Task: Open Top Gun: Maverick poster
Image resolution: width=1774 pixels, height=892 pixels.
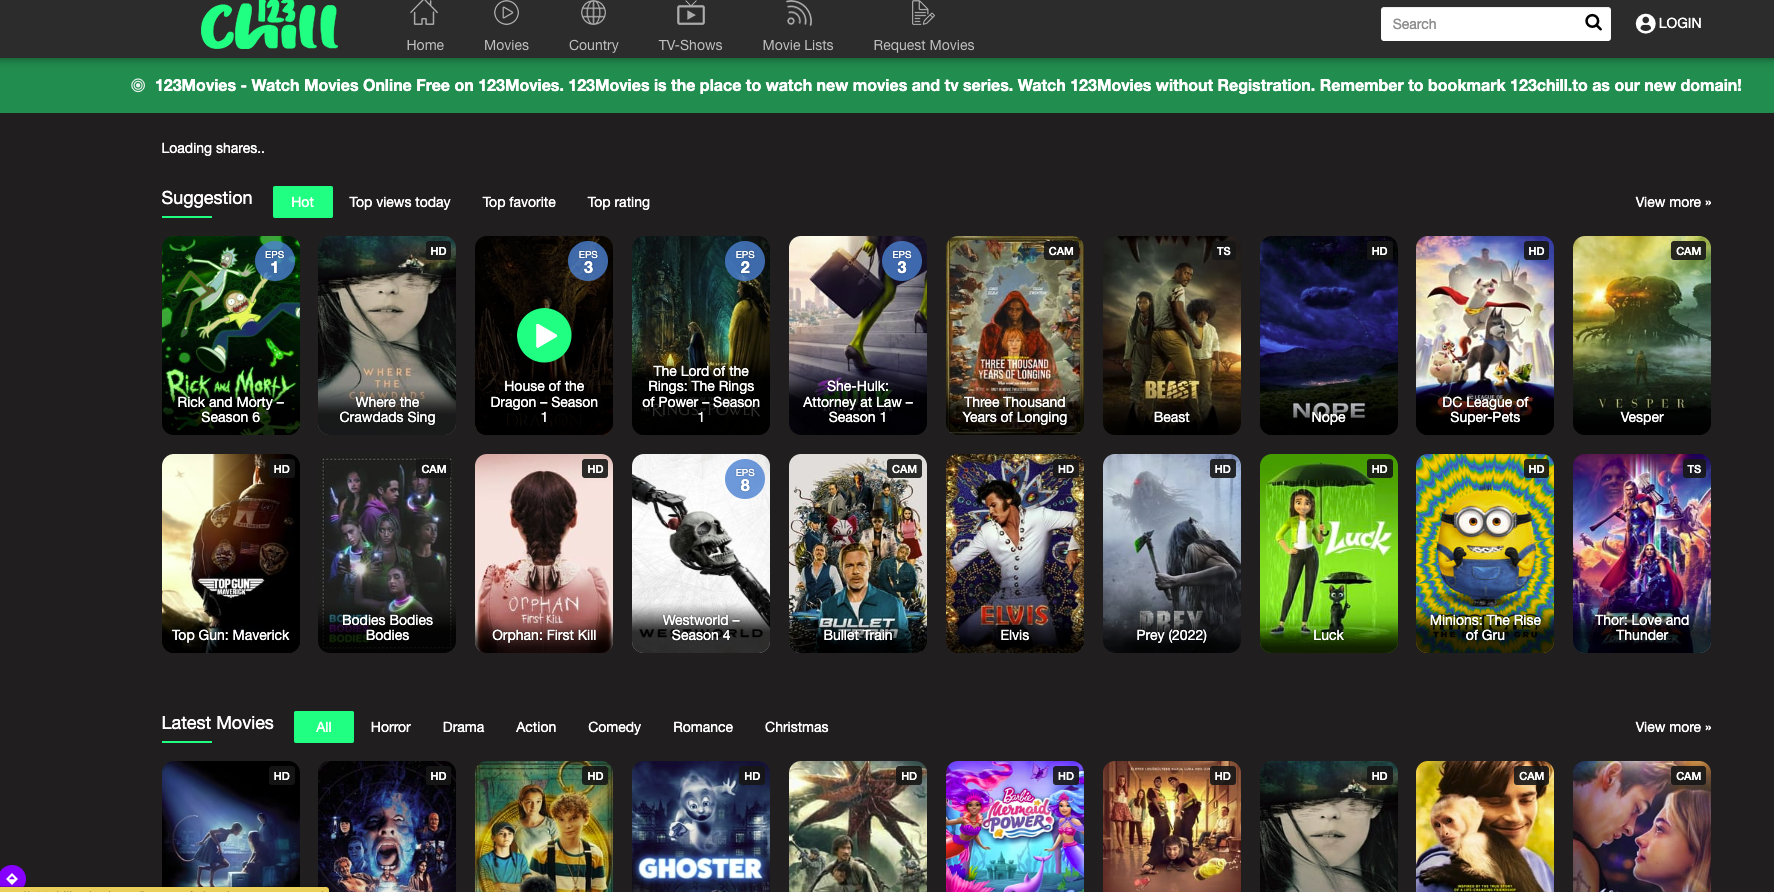Action: click(230, 553)
